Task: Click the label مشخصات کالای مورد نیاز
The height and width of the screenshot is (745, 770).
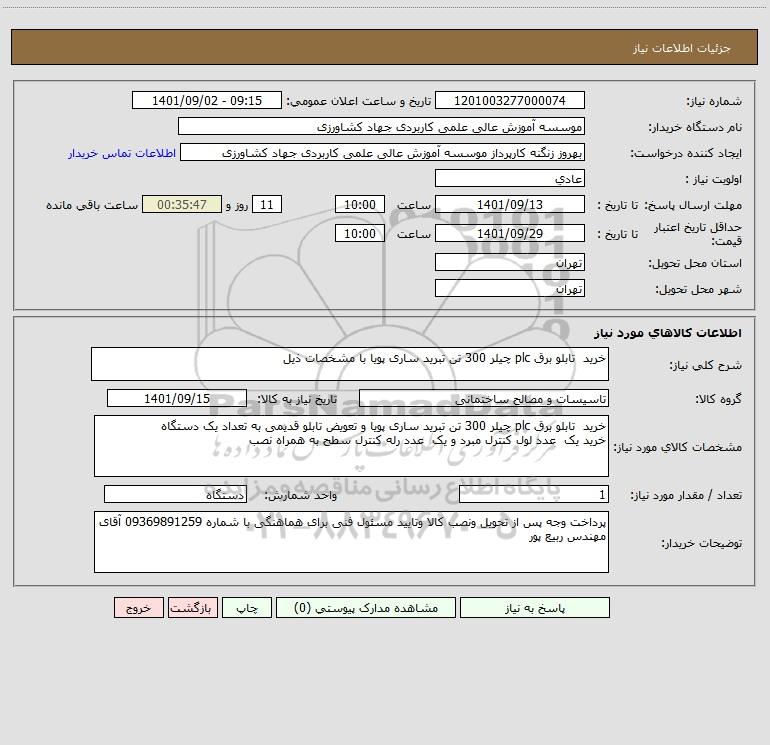Action: [x=678, y=447]
